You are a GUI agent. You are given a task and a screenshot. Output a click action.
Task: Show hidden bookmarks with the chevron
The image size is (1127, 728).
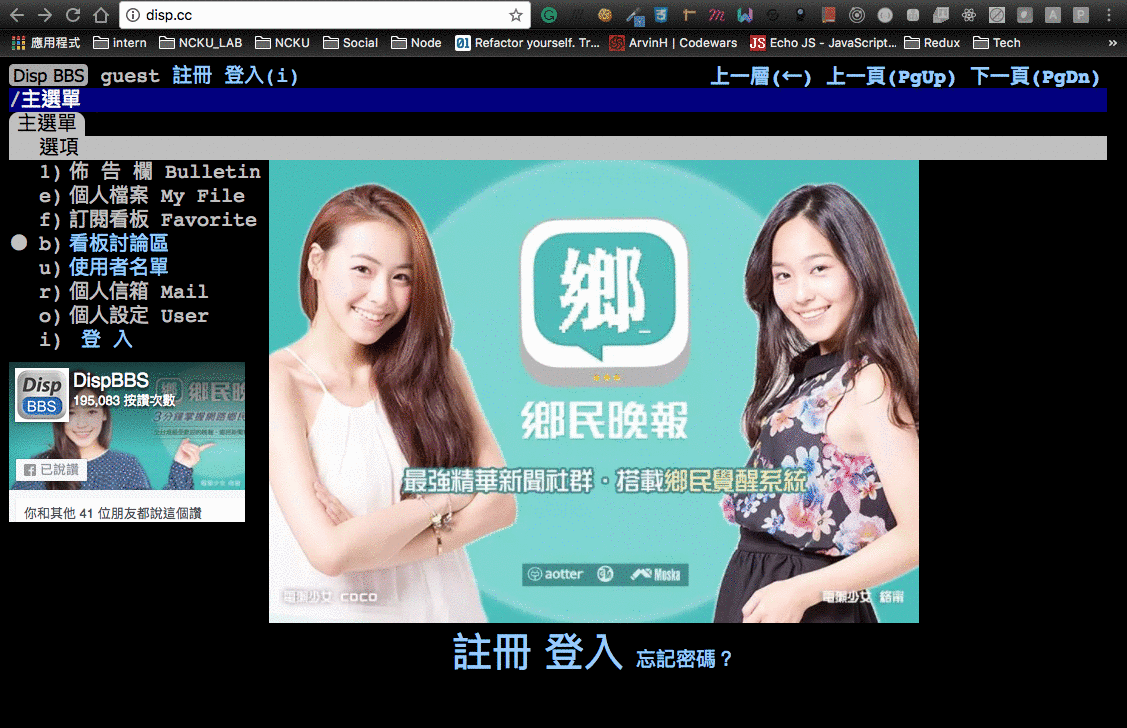pos(1112,43)
